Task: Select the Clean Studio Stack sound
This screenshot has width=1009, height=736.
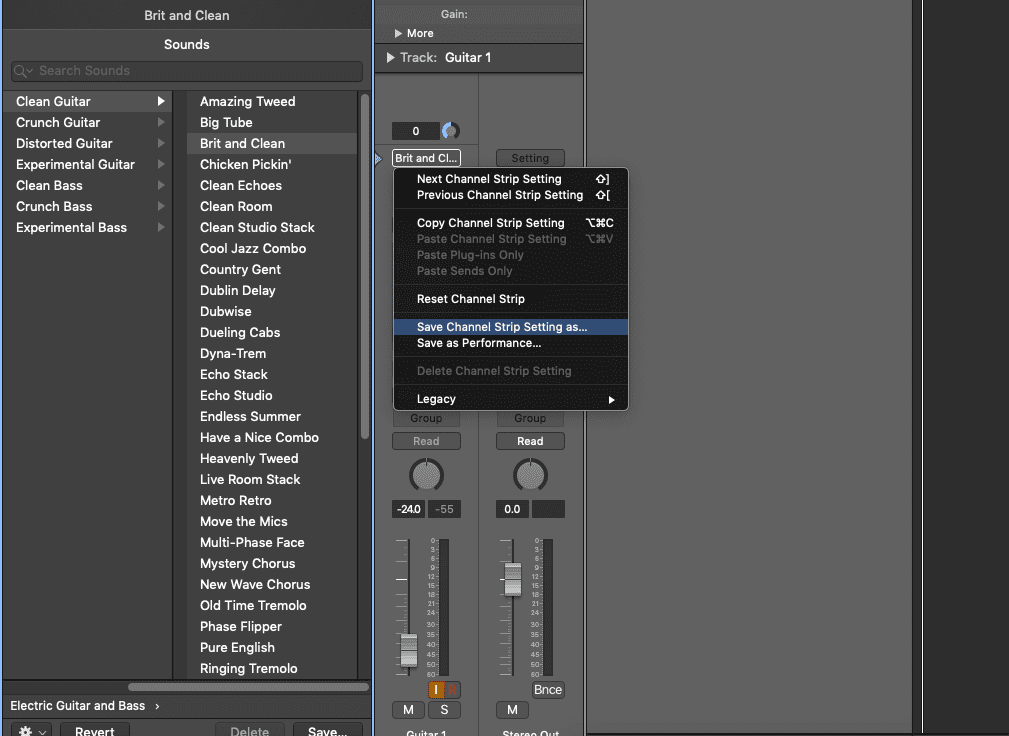Action: tap(272, 227)
